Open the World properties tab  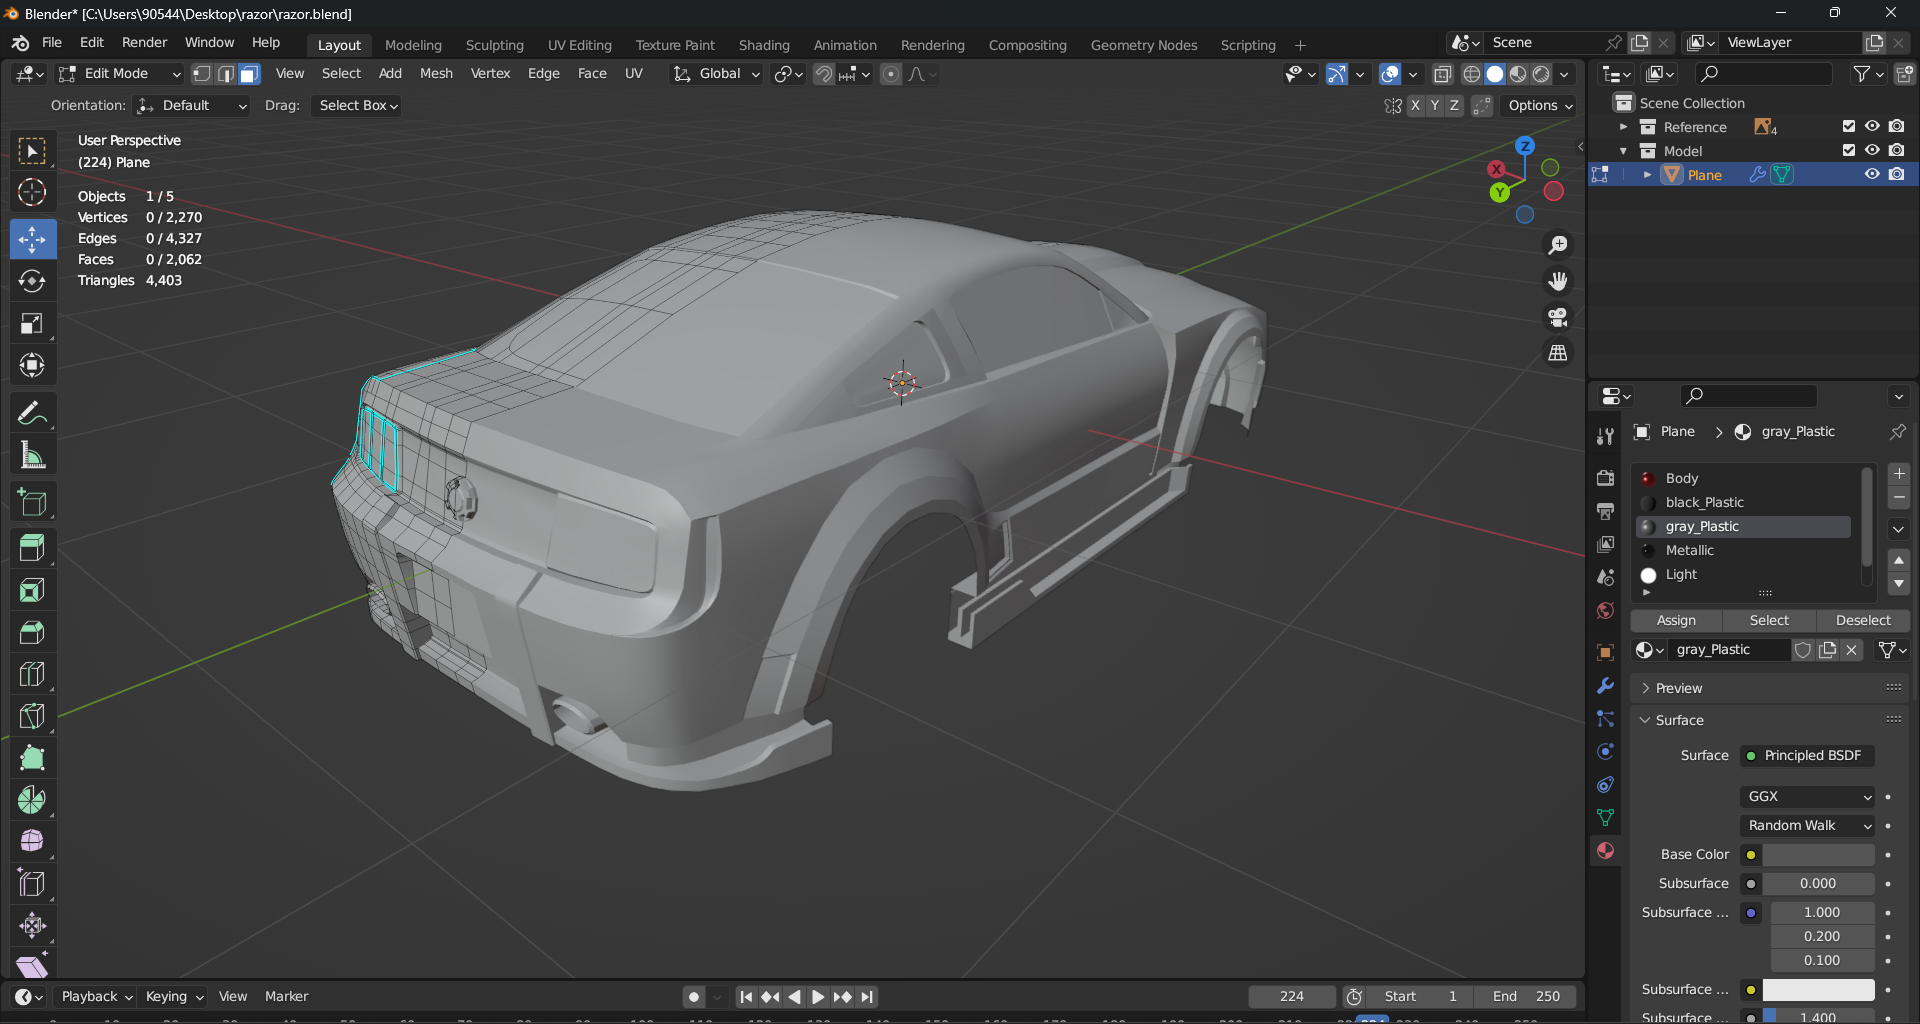coord(1605,610)
